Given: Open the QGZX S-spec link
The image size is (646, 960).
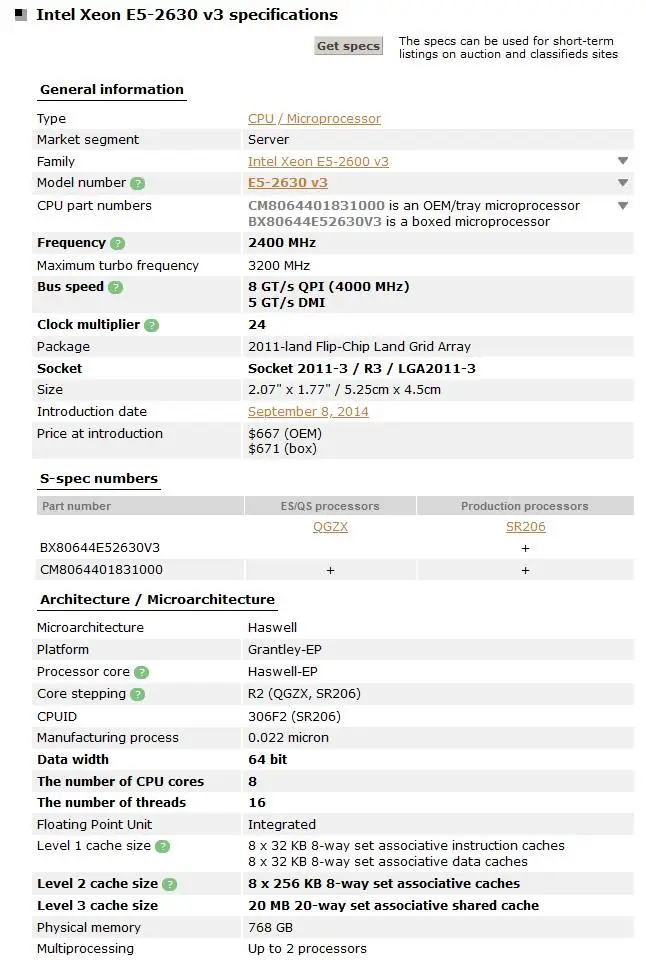Looking at the screenshot, I should (x=330, y=527).
